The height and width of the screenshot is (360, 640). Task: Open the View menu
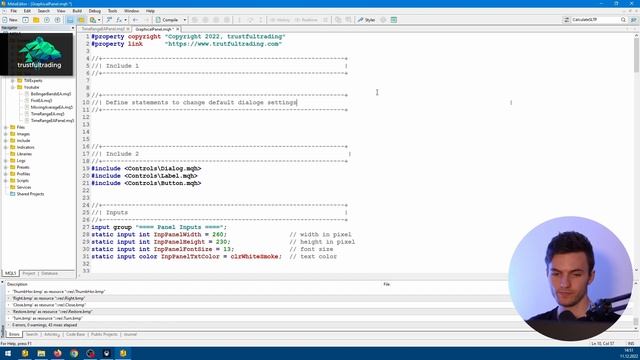[61, 11]
